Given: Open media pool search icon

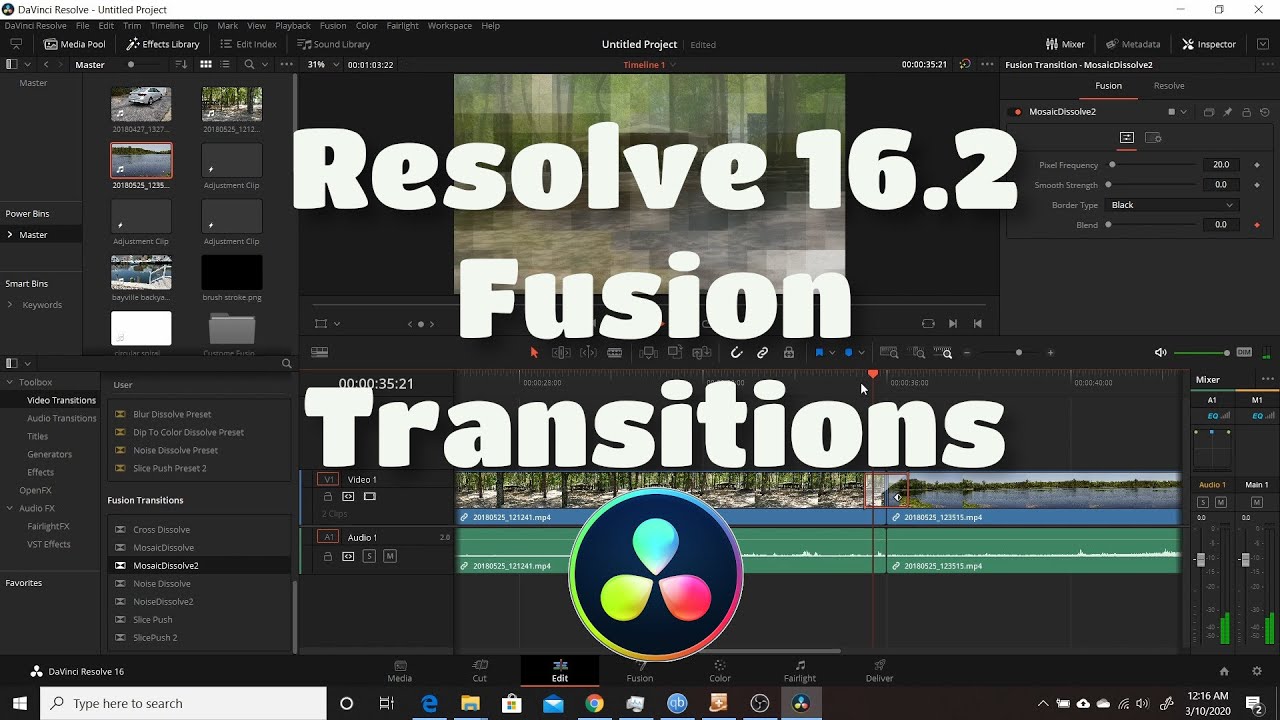Looking at the screenshot, I should (248, 64).
